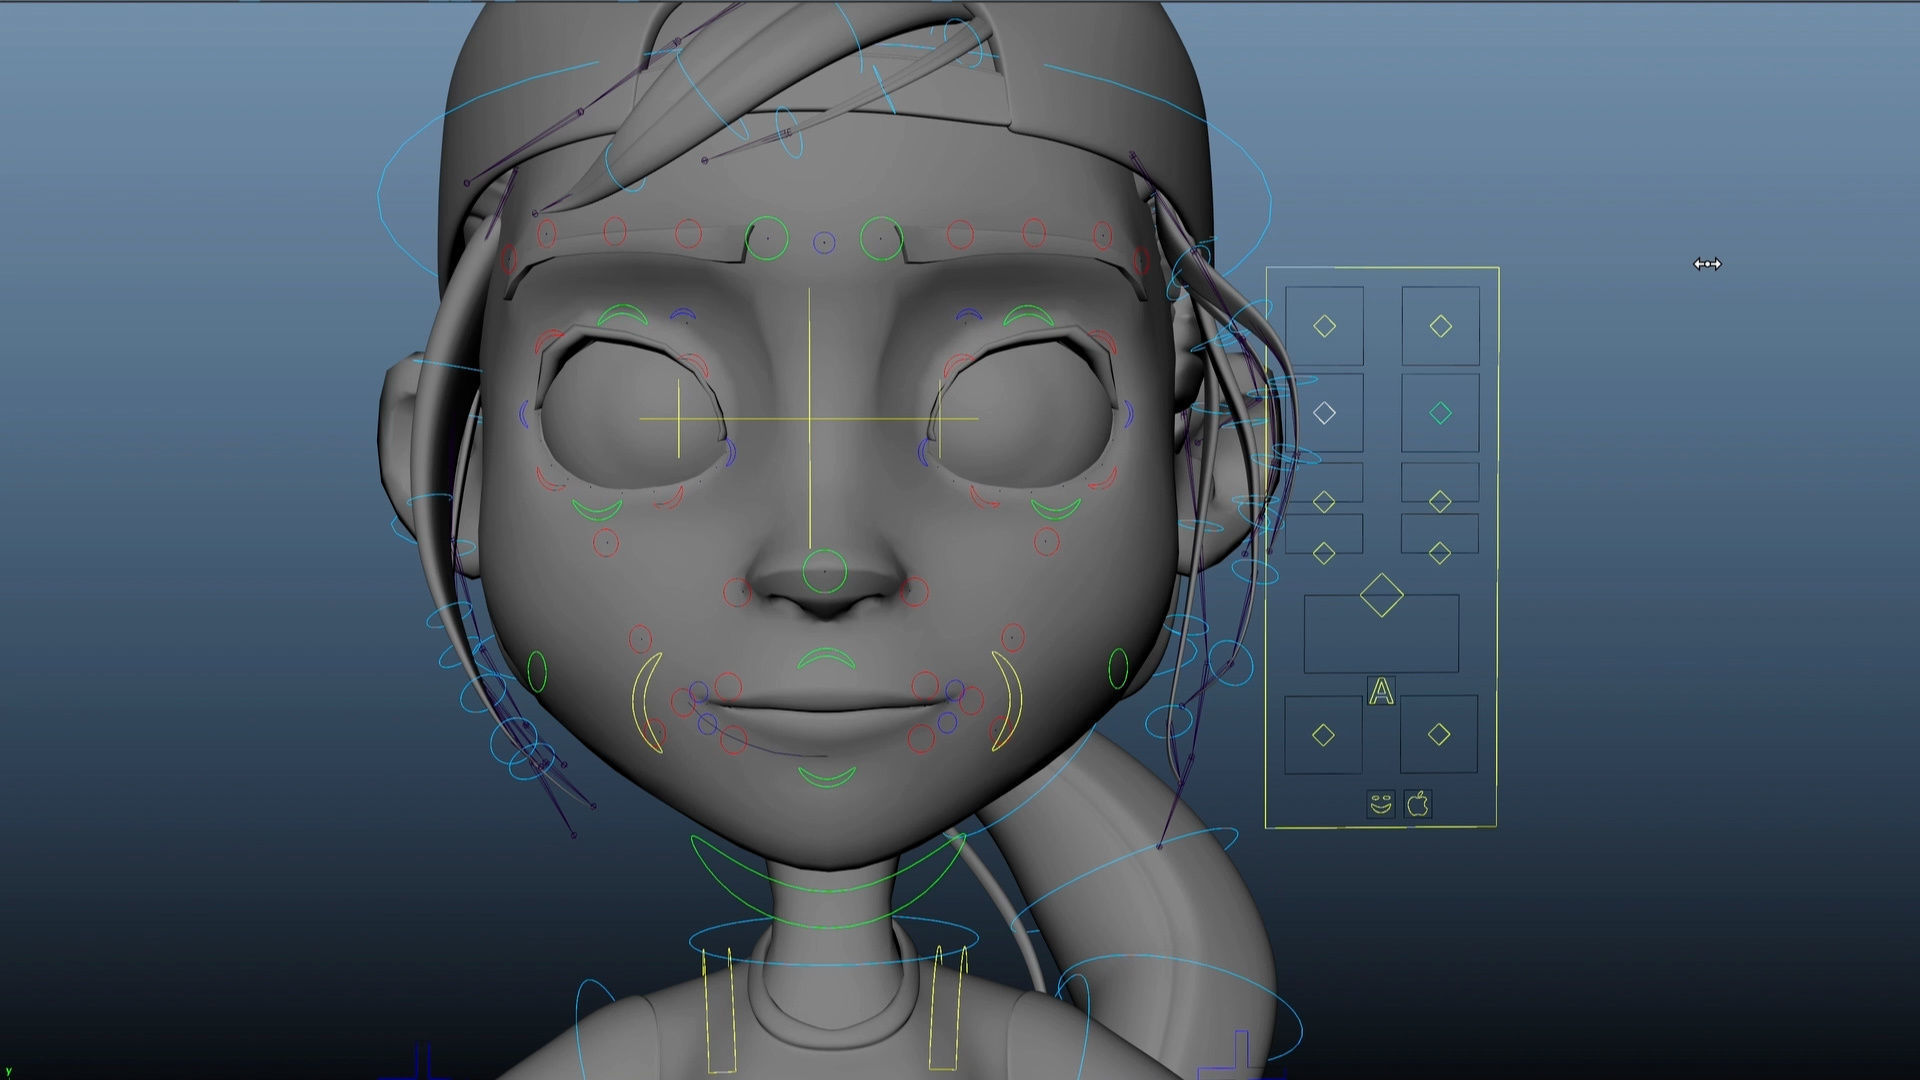The width and height of the screenshot is (1920, 1080).
Task: Select top-left diamond control in panel
Action: [x=1324, y=326]
